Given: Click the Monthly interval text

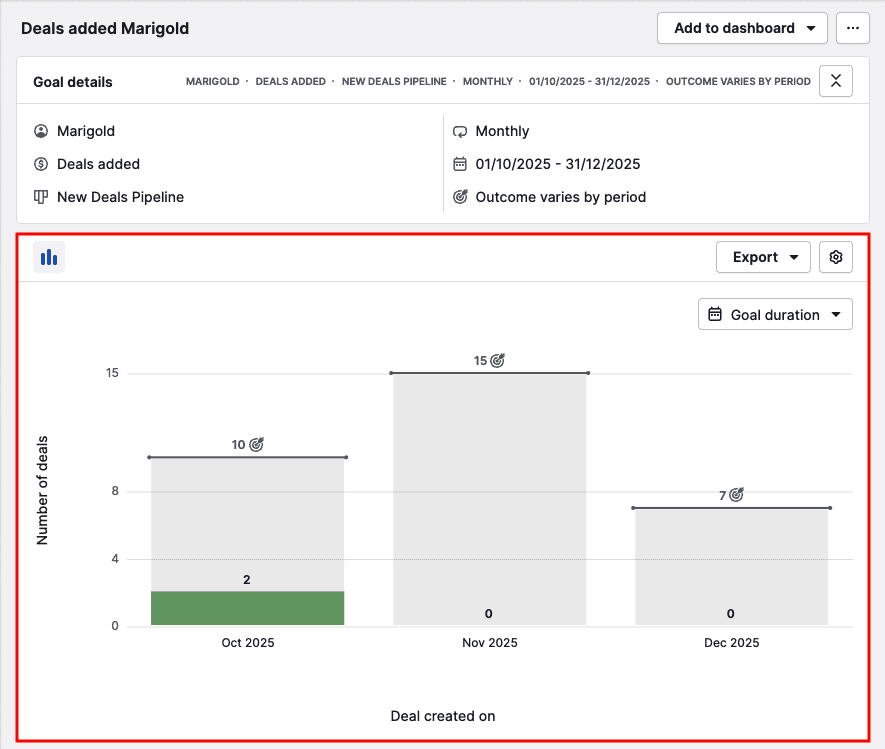Looking at the screenshot, I should pyautogui.click(x=502, y=131).
